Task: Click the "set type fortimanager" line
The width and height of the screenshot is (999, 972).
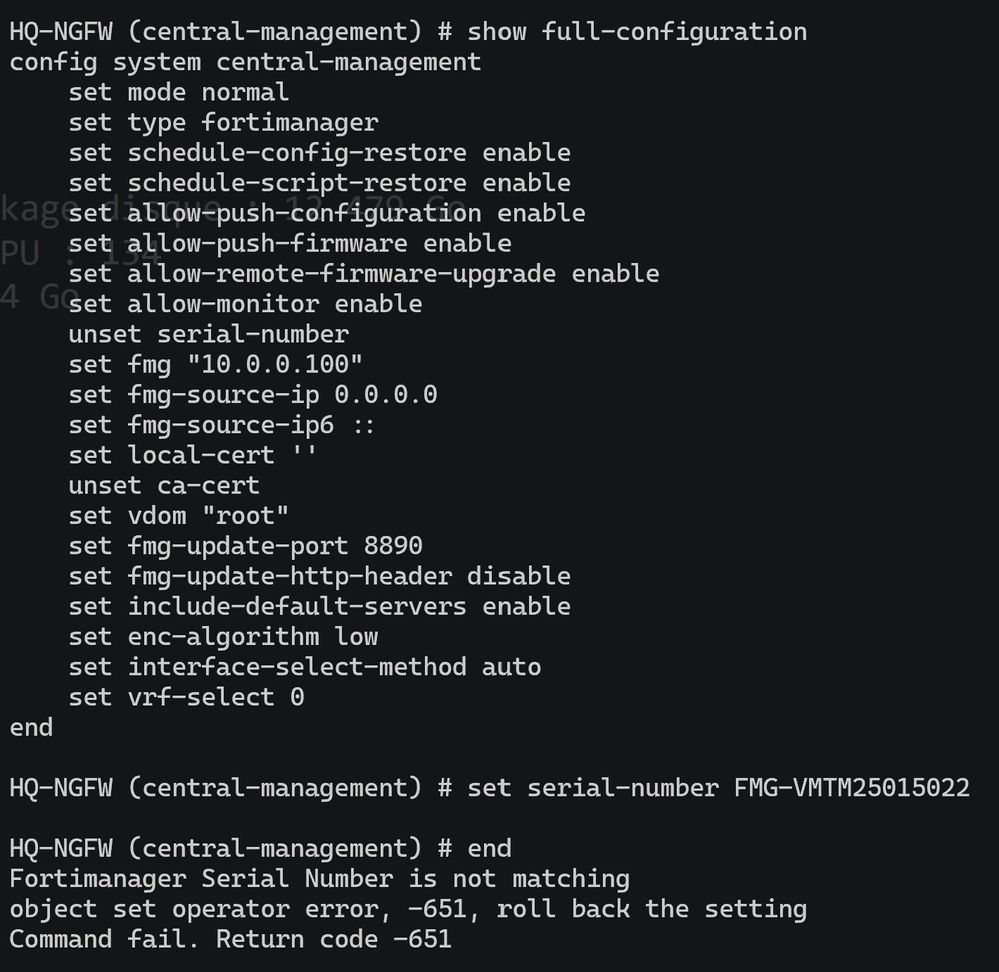Action: point(223,123)
